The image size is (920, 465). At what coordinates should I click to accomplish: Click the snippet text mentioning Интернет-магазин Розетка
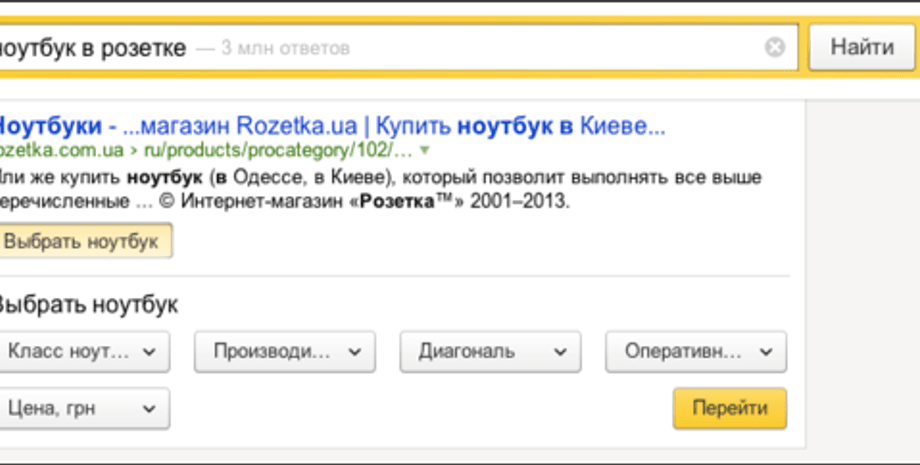300,201
